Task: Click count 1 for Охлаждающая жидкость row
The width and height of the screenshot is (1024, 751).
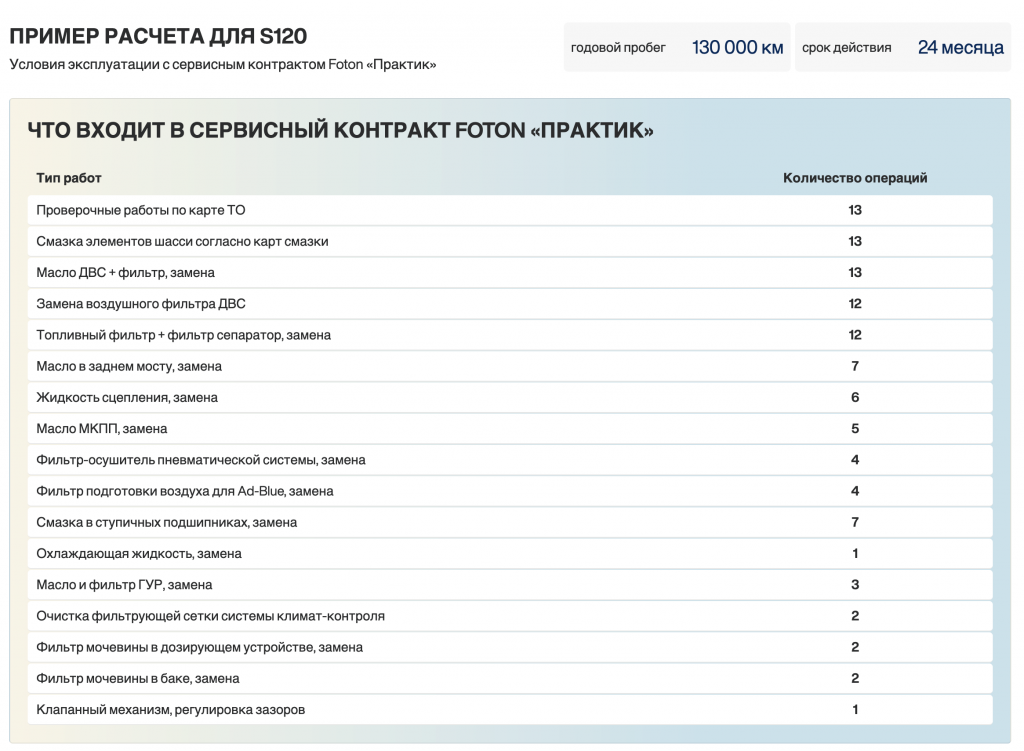Action: (x=855, y=554)
